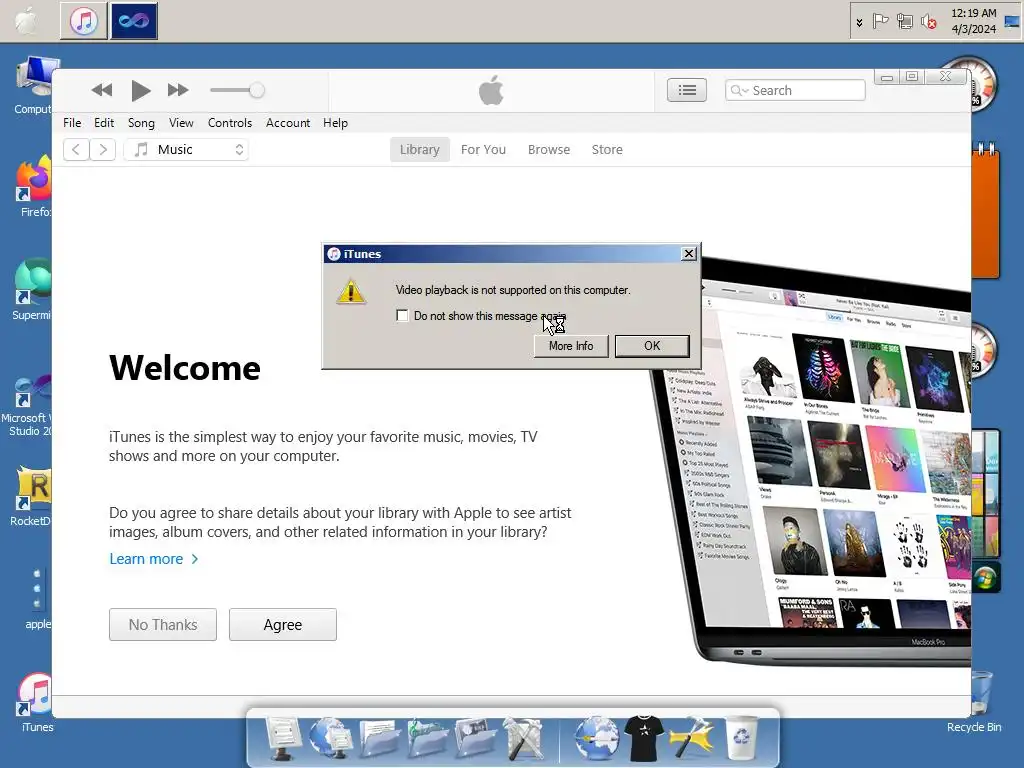Open the Controls menu
Screen dimensions: 1024x768
pyautogui.click(x=230, y=123)
